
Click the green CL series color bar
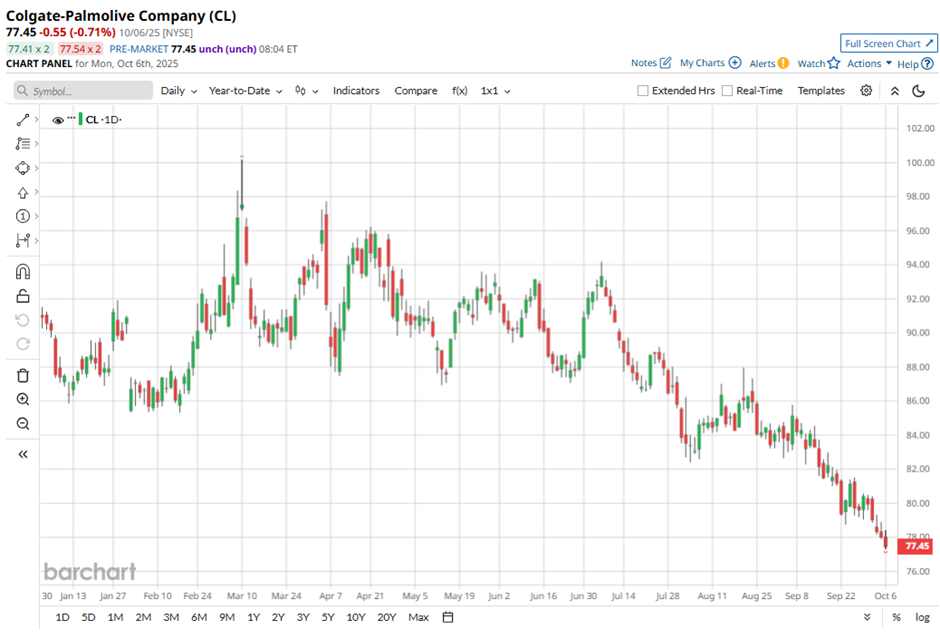(80, 118)
